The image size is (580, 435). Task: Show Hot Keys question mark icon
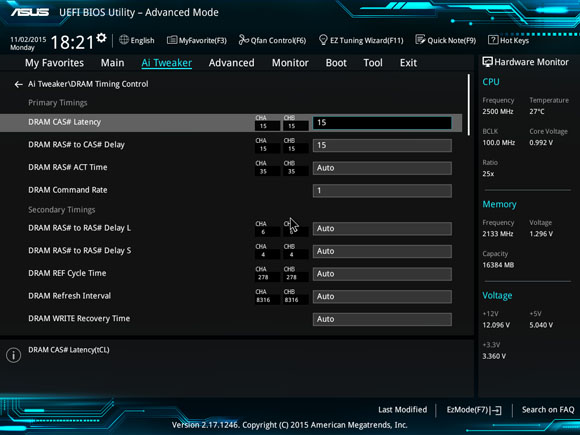pyautogui.click(x=493, y=40)
